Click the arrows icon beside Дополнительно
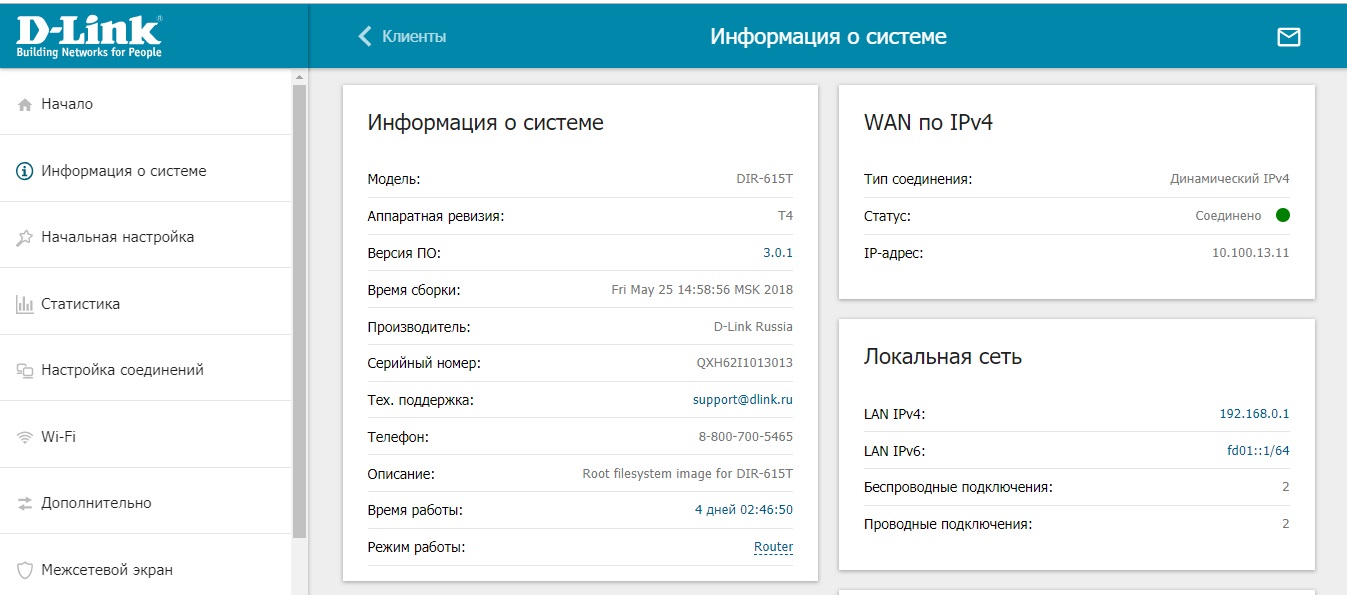Screen dimensions: 1347x595 click(25, 504)
